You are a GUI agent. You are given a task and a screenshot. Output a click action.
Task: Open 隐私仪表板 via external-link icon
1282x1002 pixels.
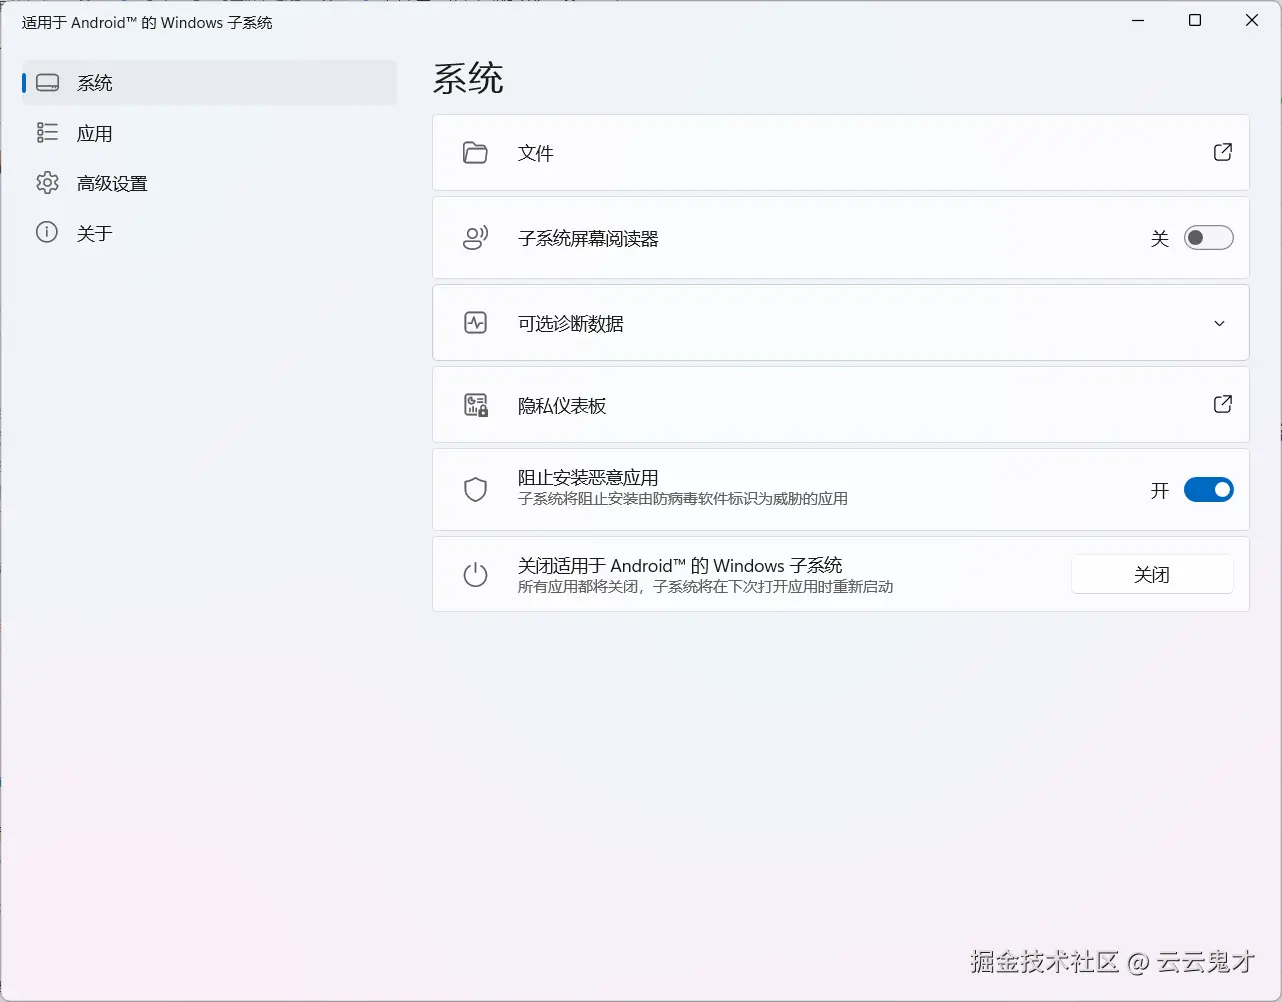[x=1222, y=404]
